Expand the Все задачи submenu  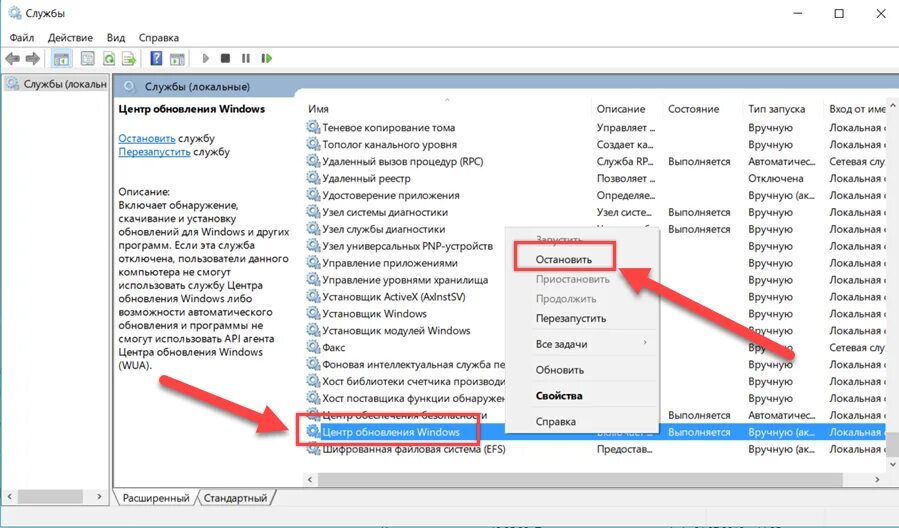tap(582, 344)
